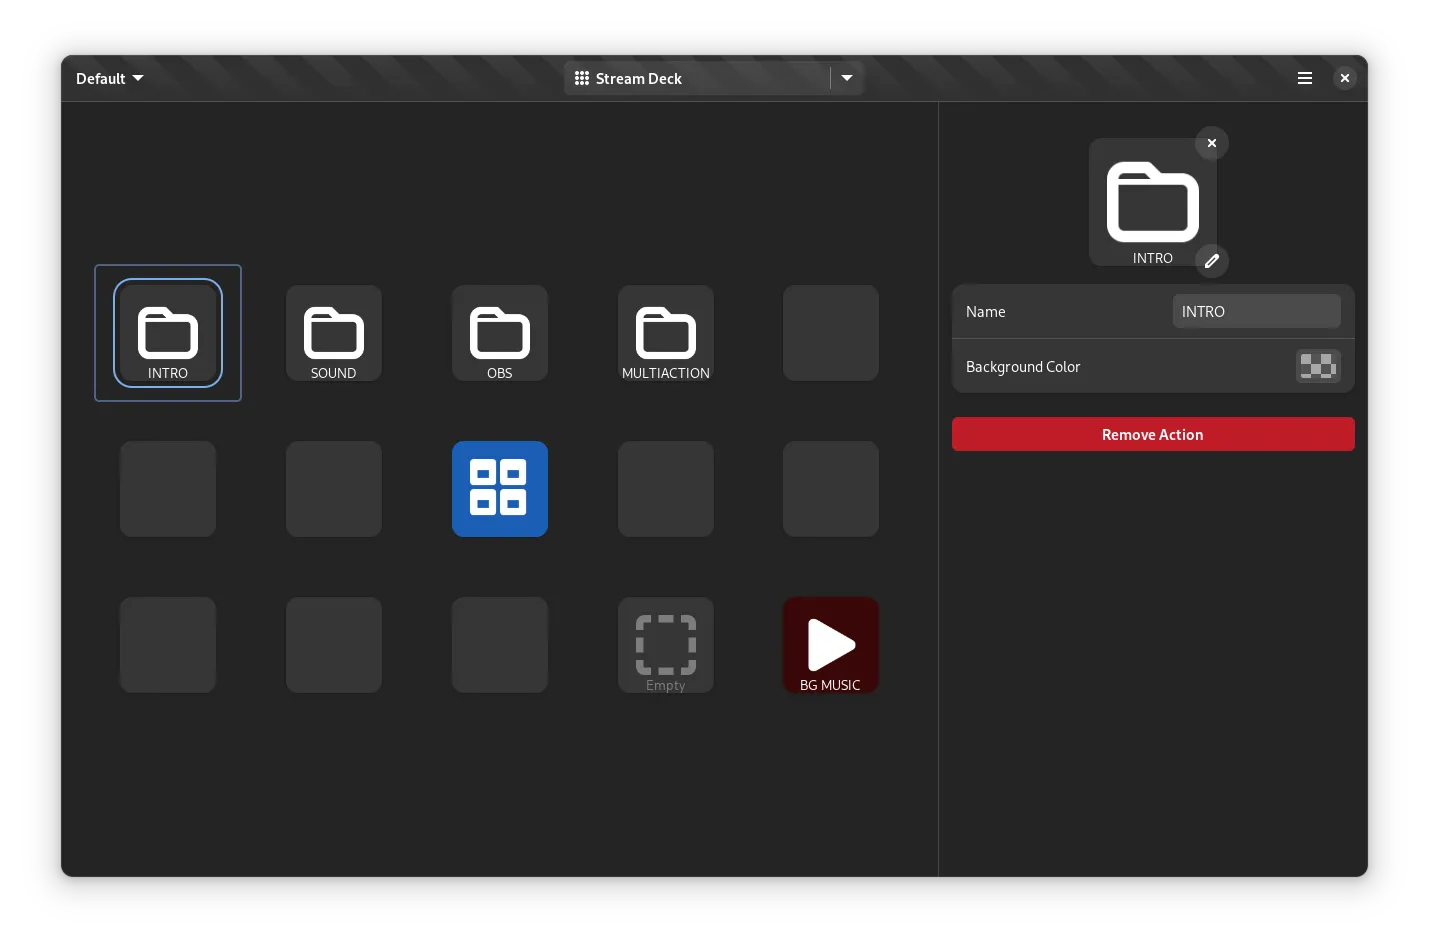The image size is (1429, 944).
Task: Open the Background Color swatch
Action: pos(1317,367)
